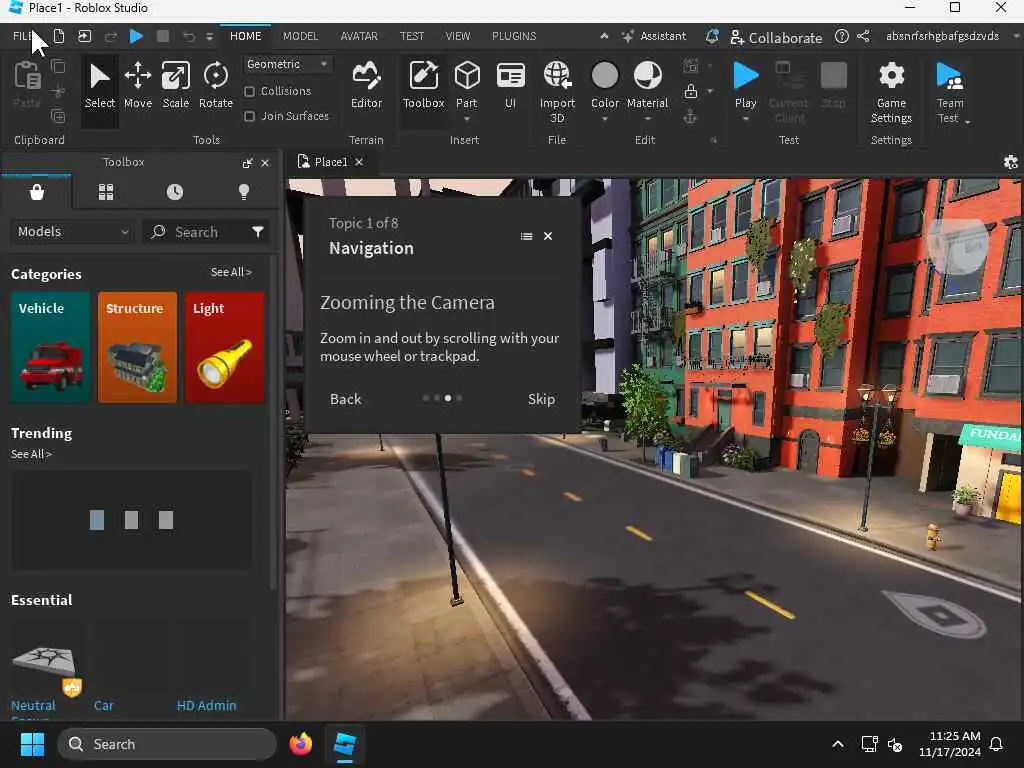This screenshot has width=1024, height=768.
Task: Open Toolbox Creations lightbulb tab
Action: pyautogui.click(x=244, y=192)
